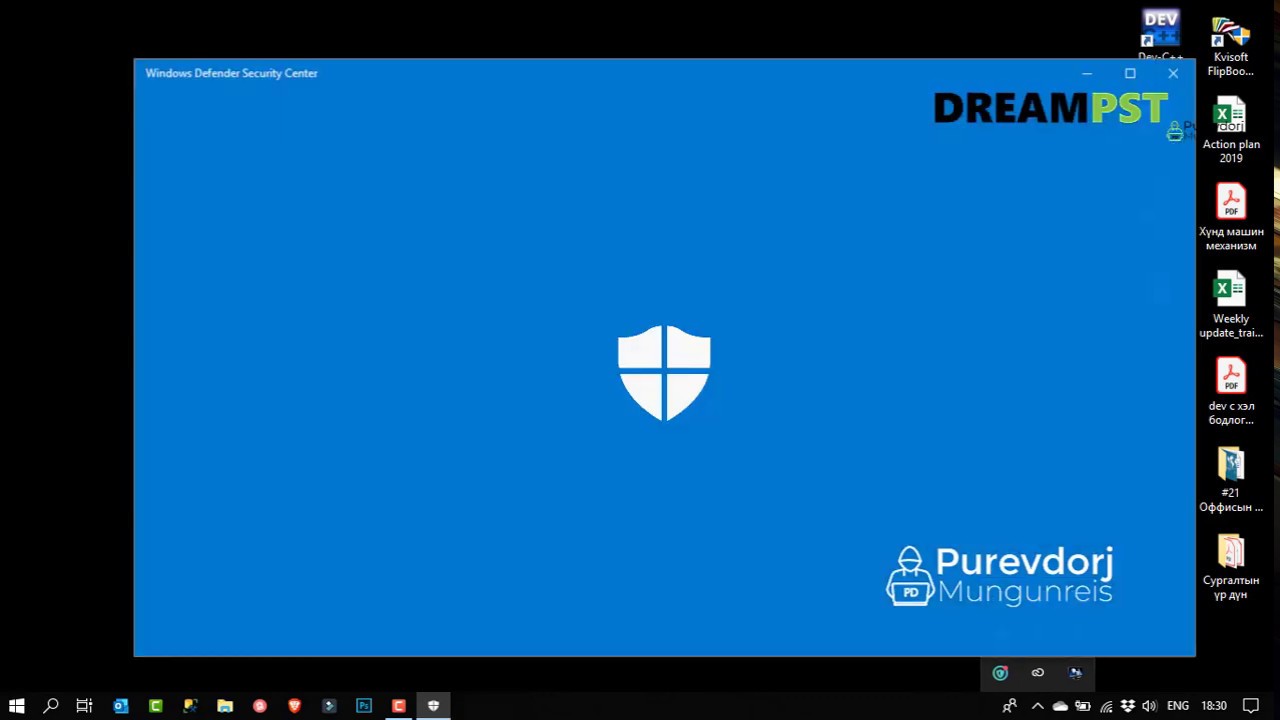Open the Windows Start menu
Screen dimensions: 1280x720
[16, 706]
